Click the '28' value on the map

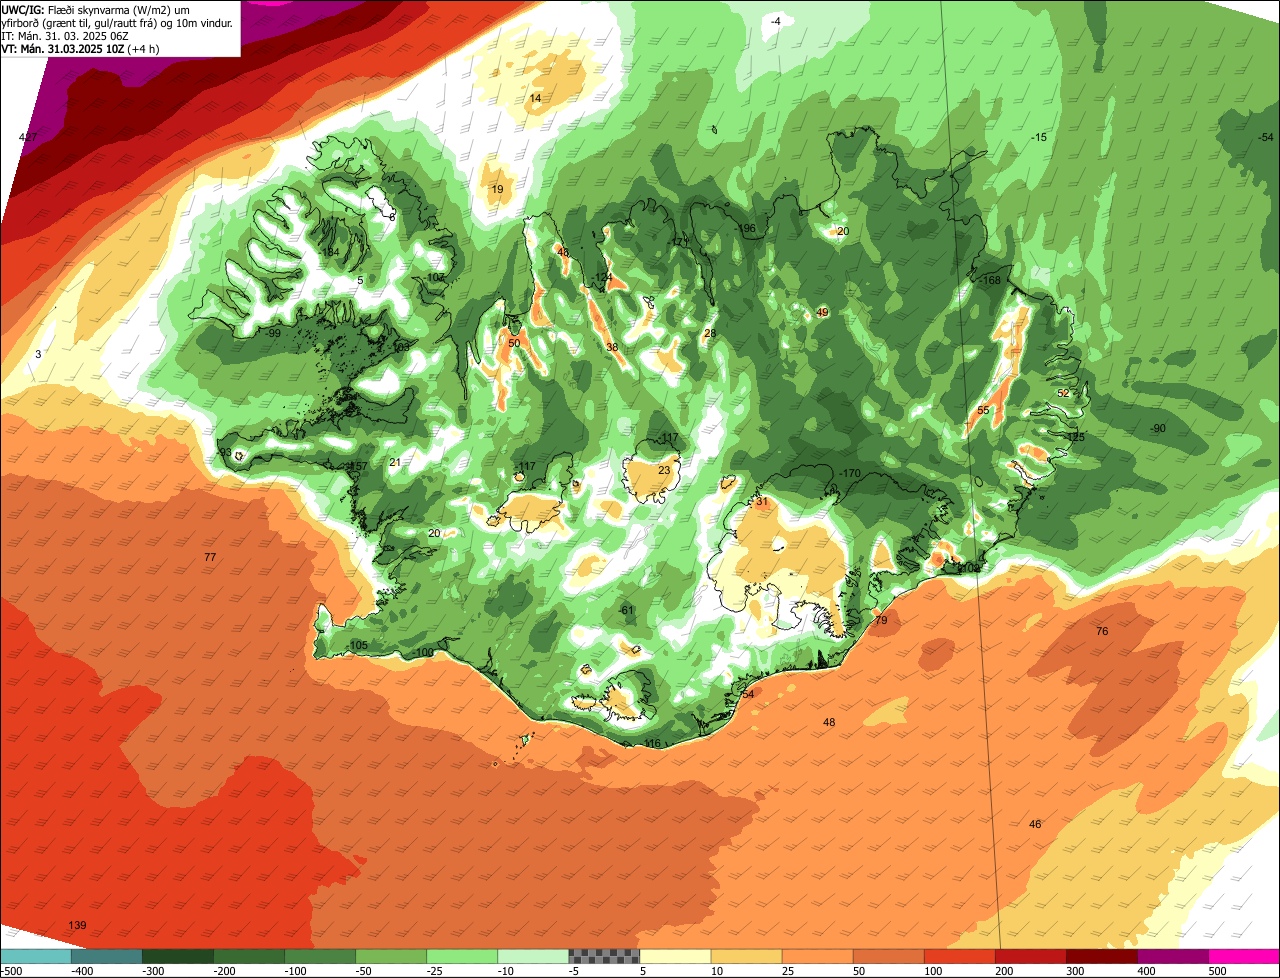coord(710,334)
